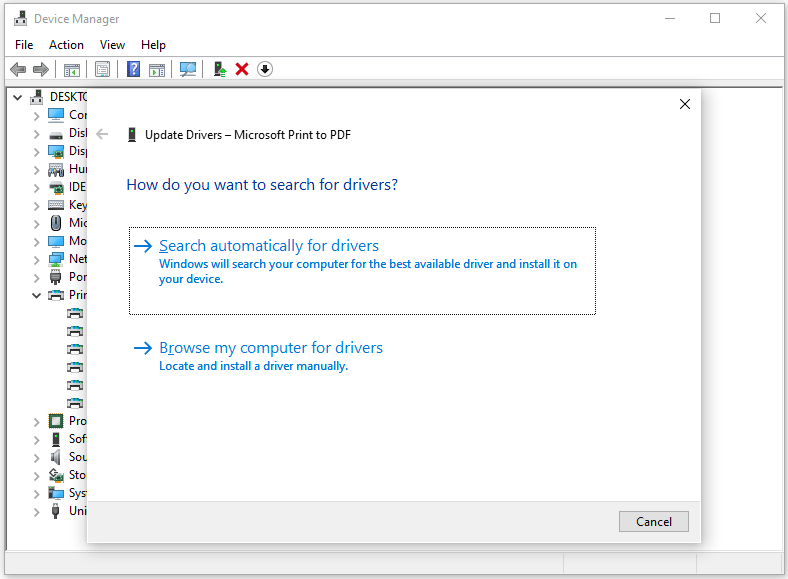Choose Search automatically for drivers
Screen dimensions: 788x579
pos(269,246)
